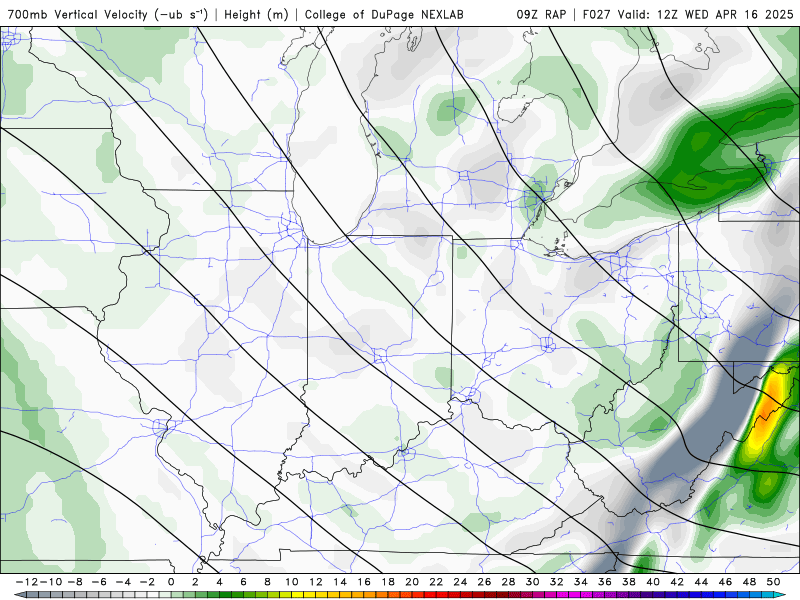This screenshot has height=600, width=800.
Task: Select 'Valid: 12Z WED APR 16 2025' text
Action: [x=706, y=14]
